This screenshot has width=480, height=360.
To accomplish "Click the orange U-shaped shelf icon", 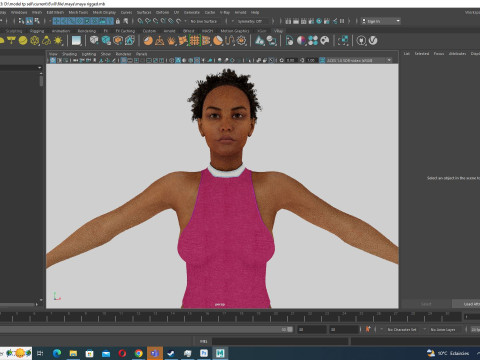I will coord(230,41).
